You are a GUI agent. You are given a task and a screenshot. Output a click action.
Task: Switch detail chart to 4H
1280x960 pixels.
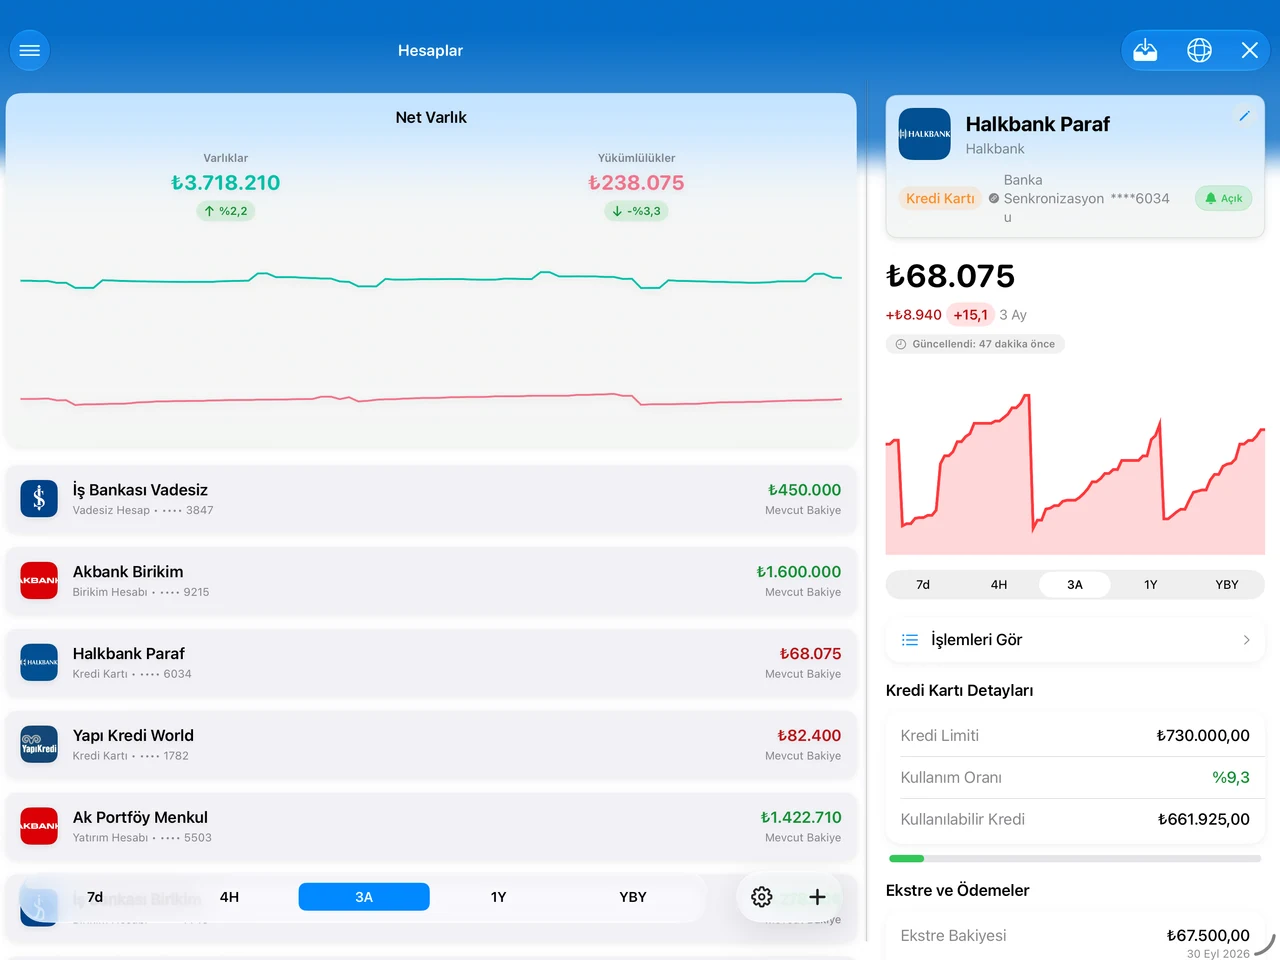click(999, 585)
